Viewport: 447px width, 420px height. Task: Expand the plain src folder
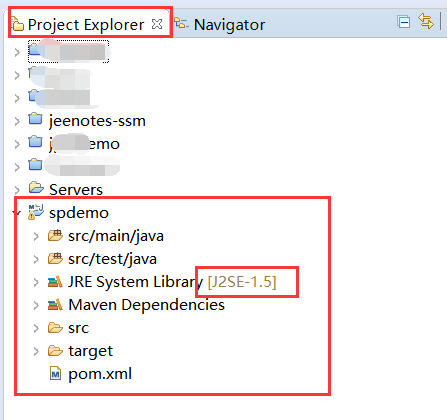click(x=36, y=328)
